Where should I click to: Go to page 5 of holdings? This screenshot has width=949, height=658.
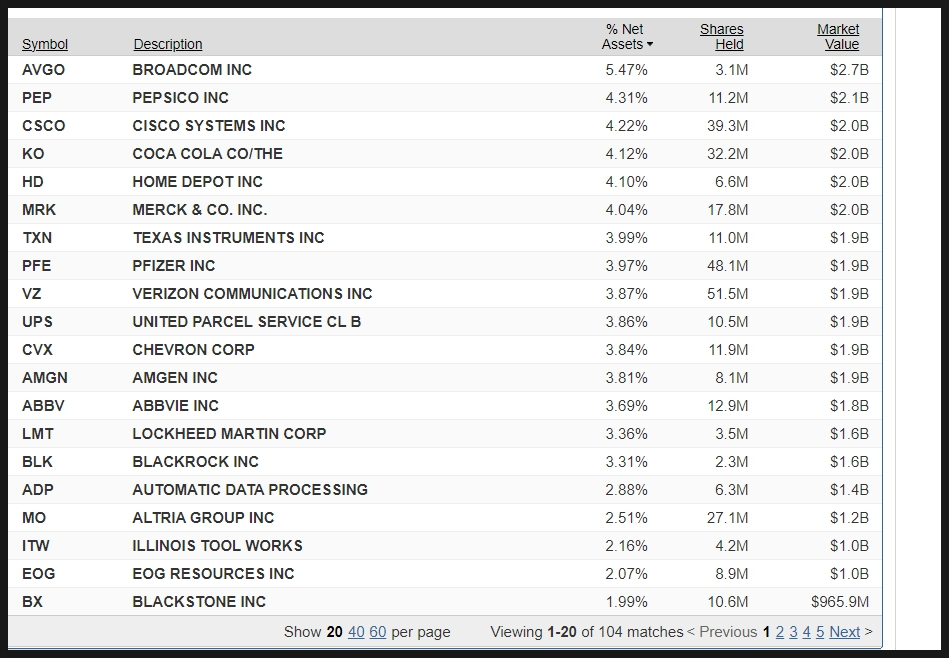(819, 632)
